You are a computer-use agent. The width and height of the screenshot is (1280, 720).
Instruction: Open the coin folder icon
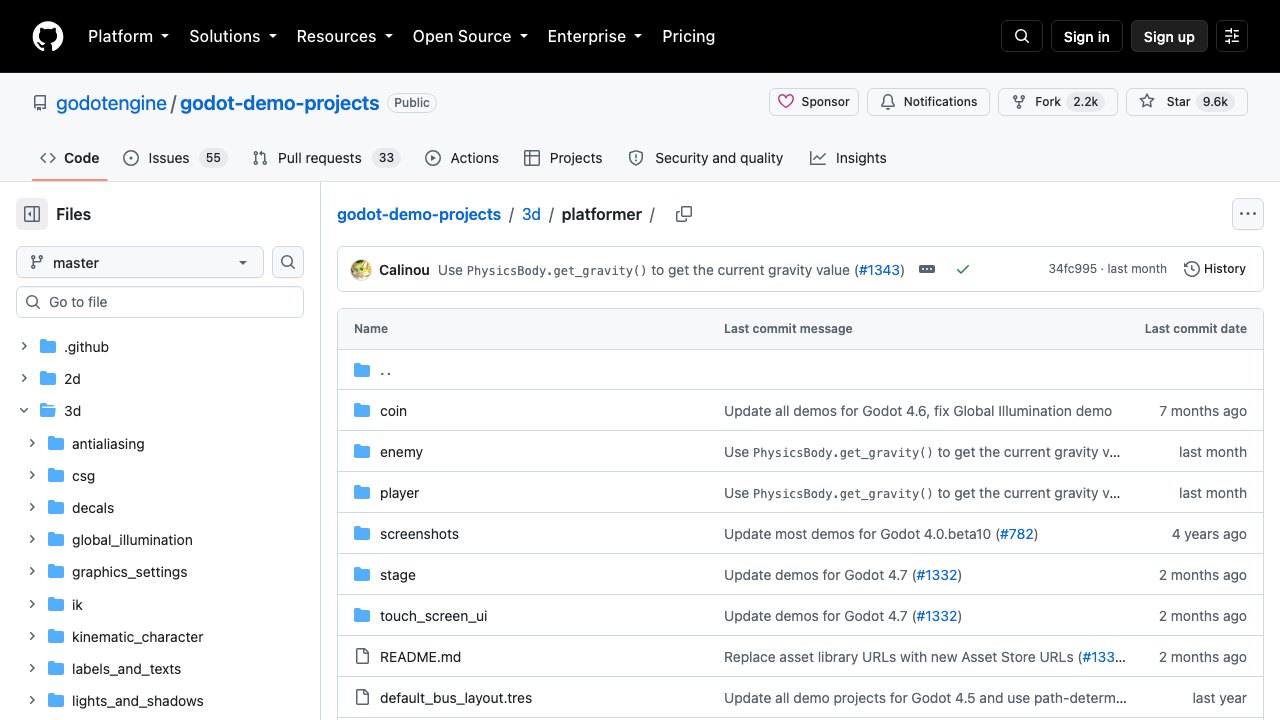(362, 411)
